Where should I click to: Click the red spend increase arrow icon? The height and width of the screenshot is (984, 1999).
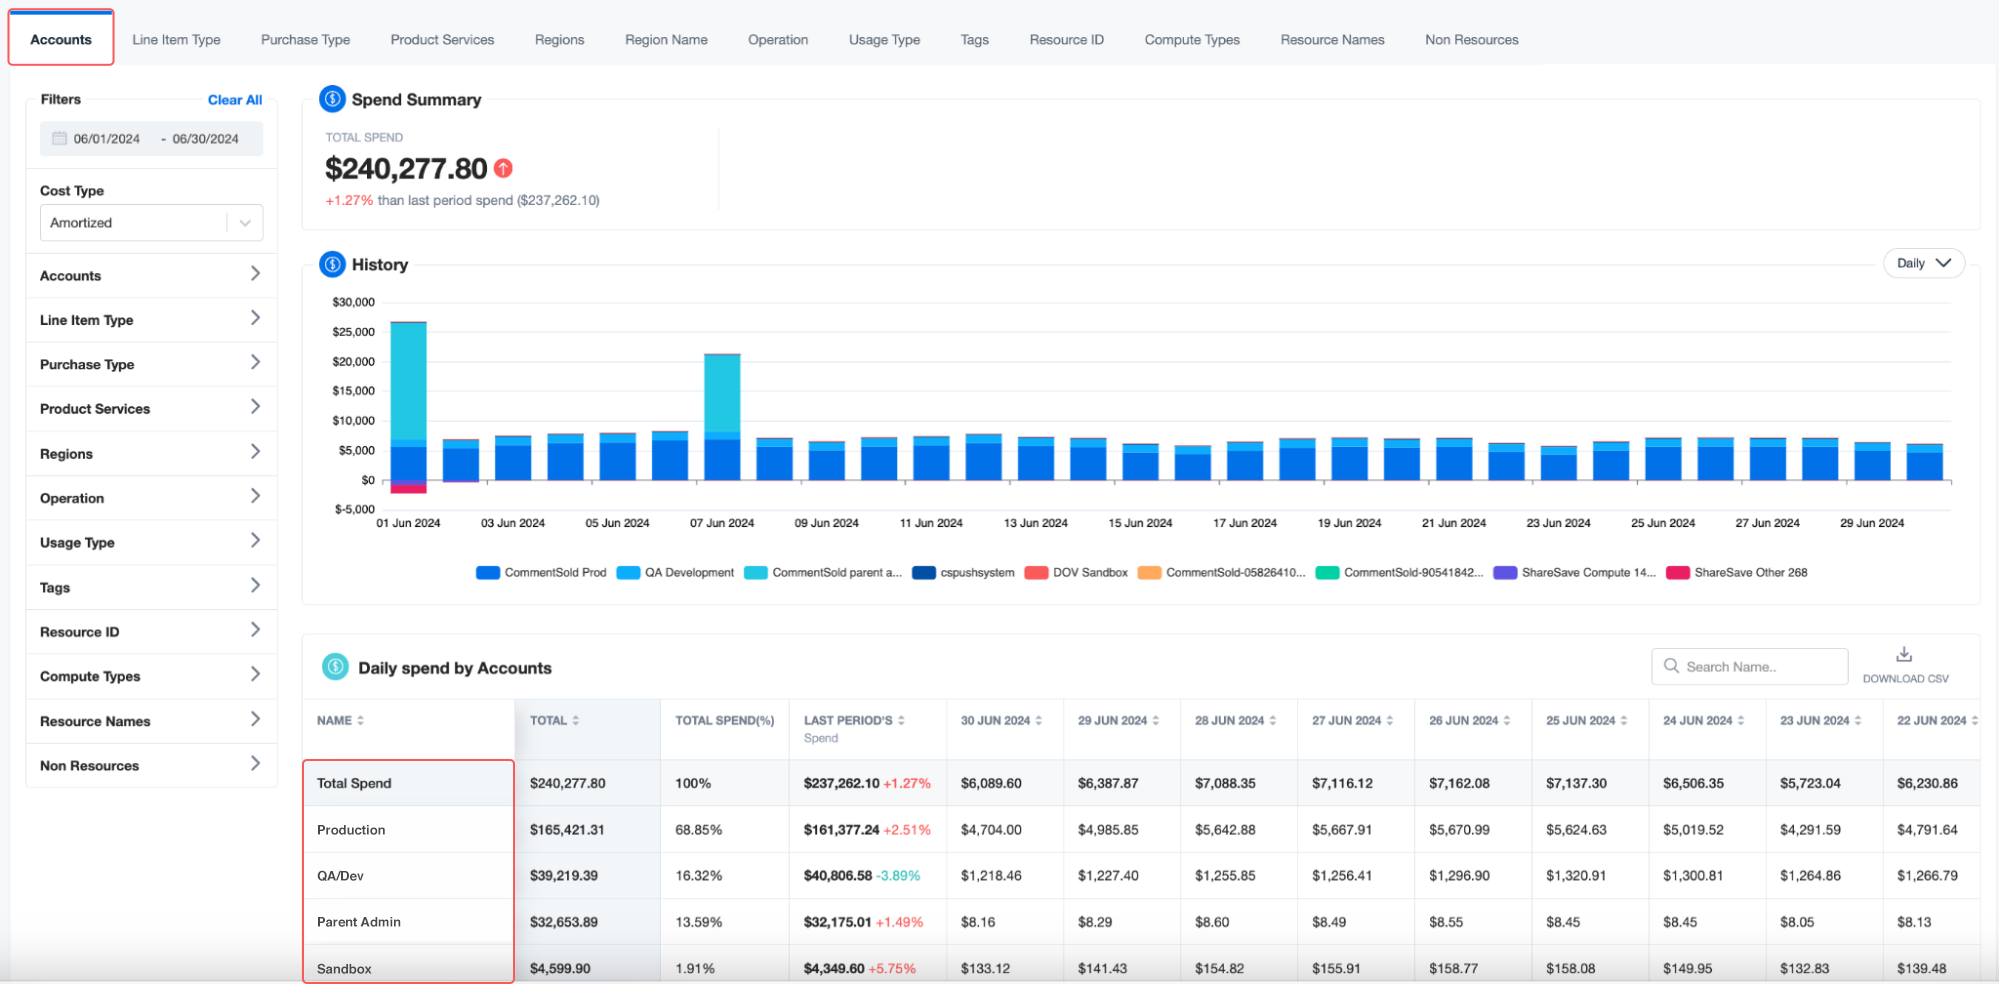click(503, 168)
